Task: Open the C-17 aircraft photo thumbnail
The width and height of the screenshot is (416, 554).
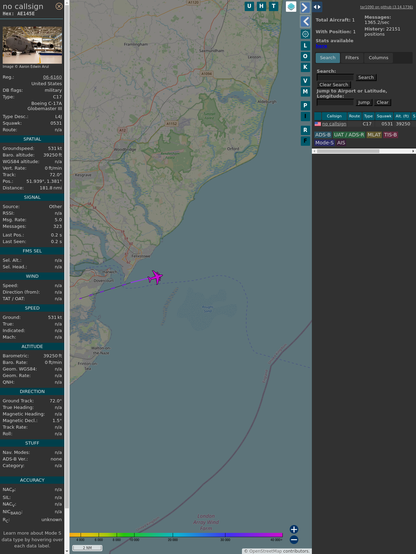Action: (x=32, y=45)
